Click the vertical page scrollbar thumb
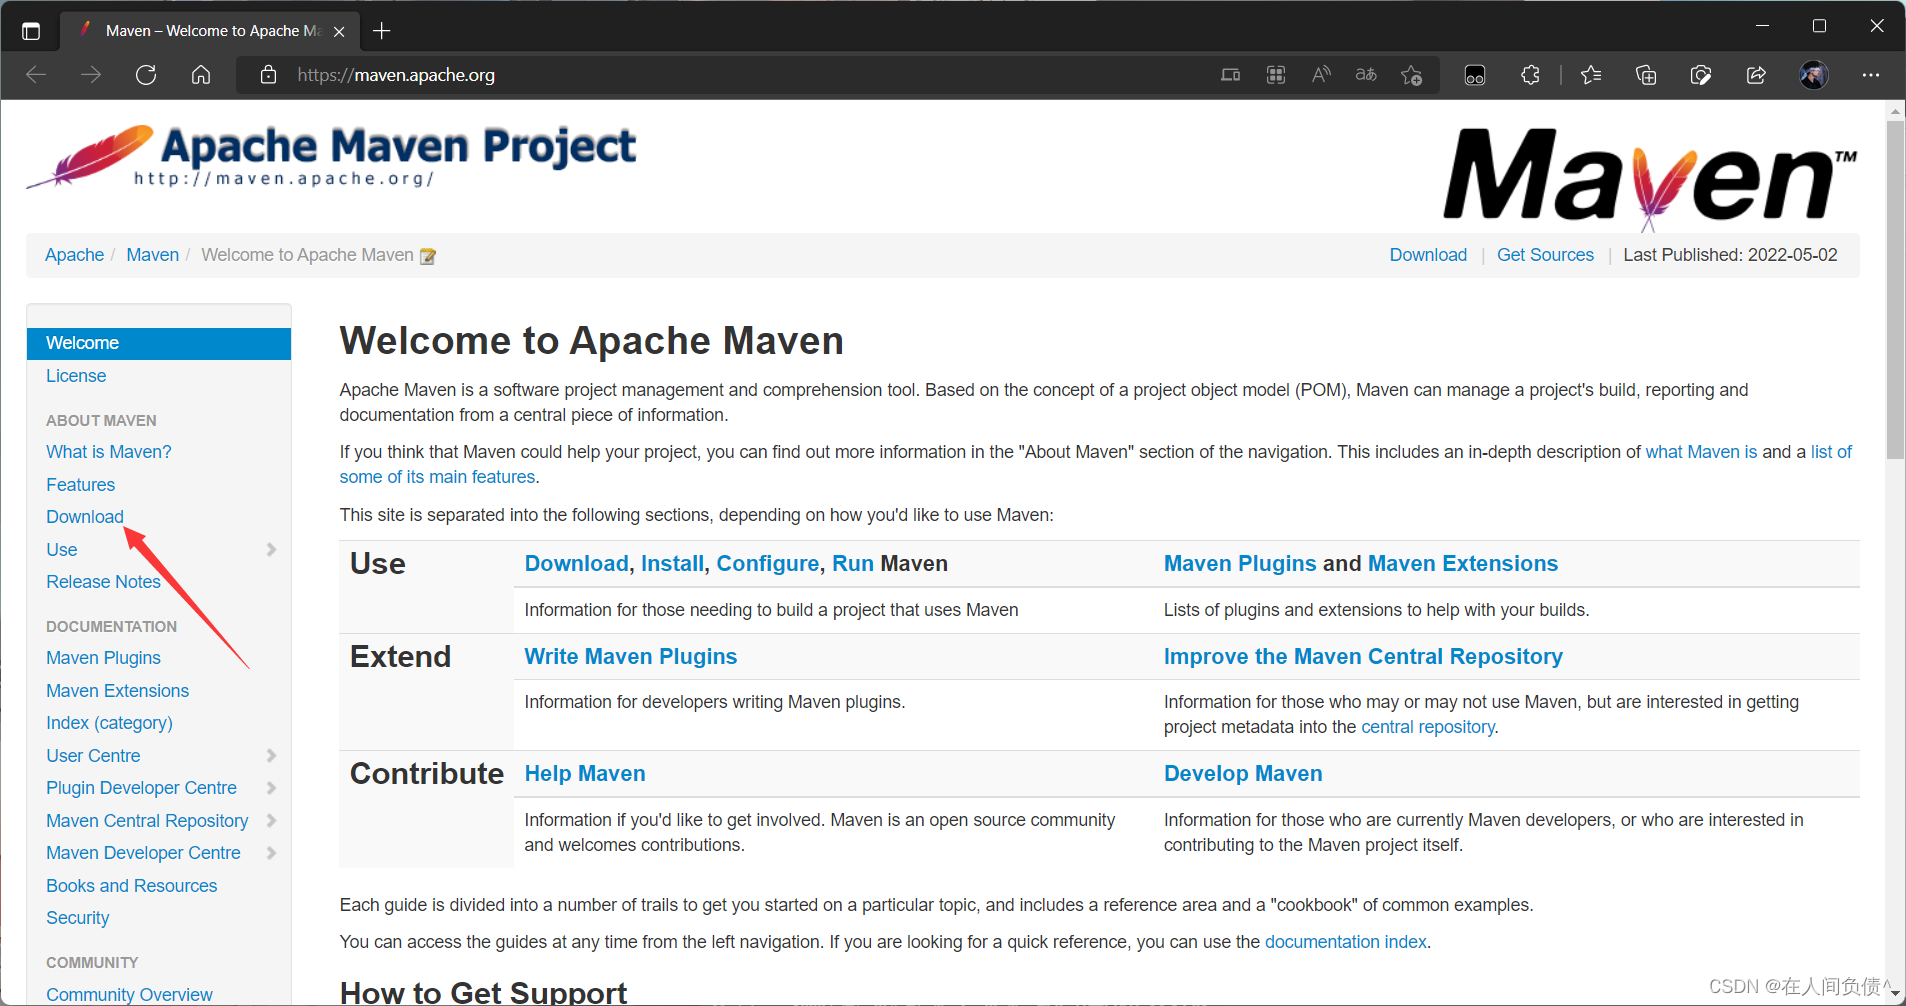 [x=1895, y=290]
